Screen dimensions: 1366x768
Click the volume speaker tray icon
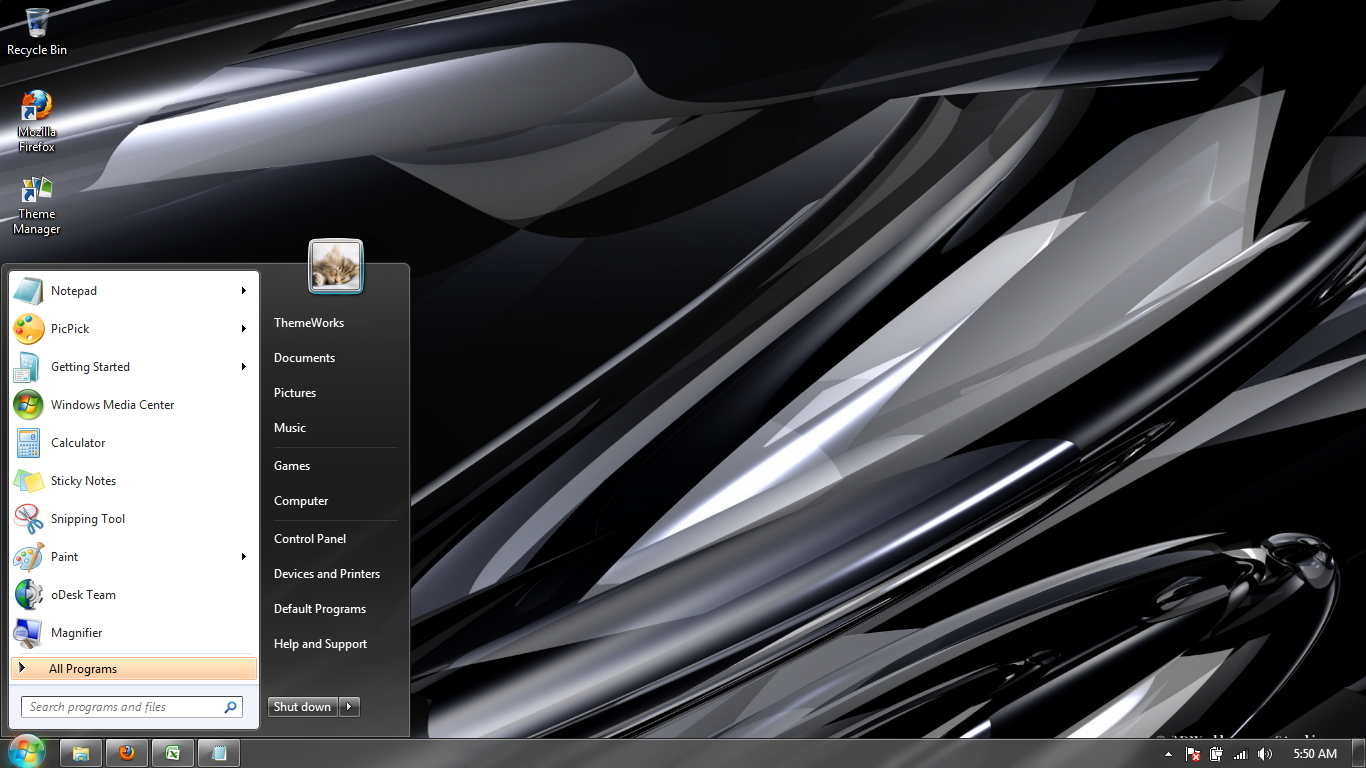pyautogui.click(x=1265, y=754)
